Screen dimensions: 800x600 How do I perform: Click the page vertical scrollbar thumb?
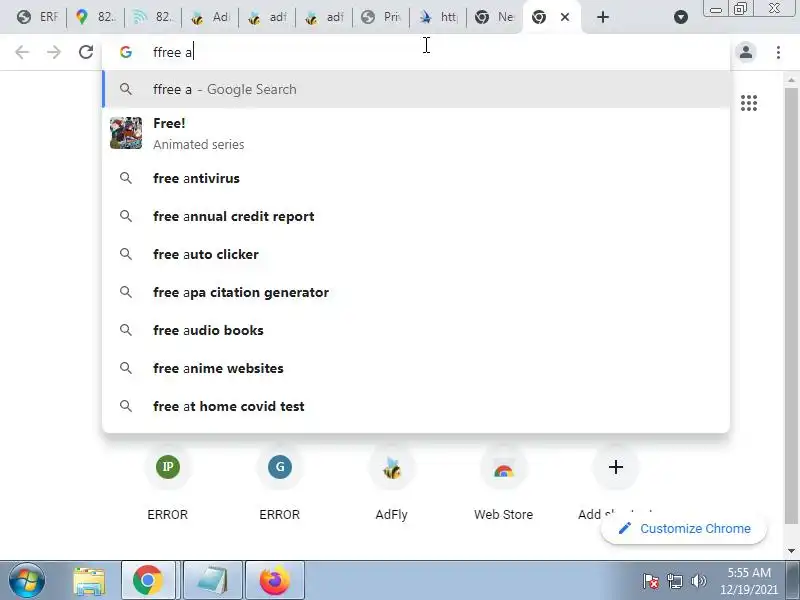tap(791, 306)
